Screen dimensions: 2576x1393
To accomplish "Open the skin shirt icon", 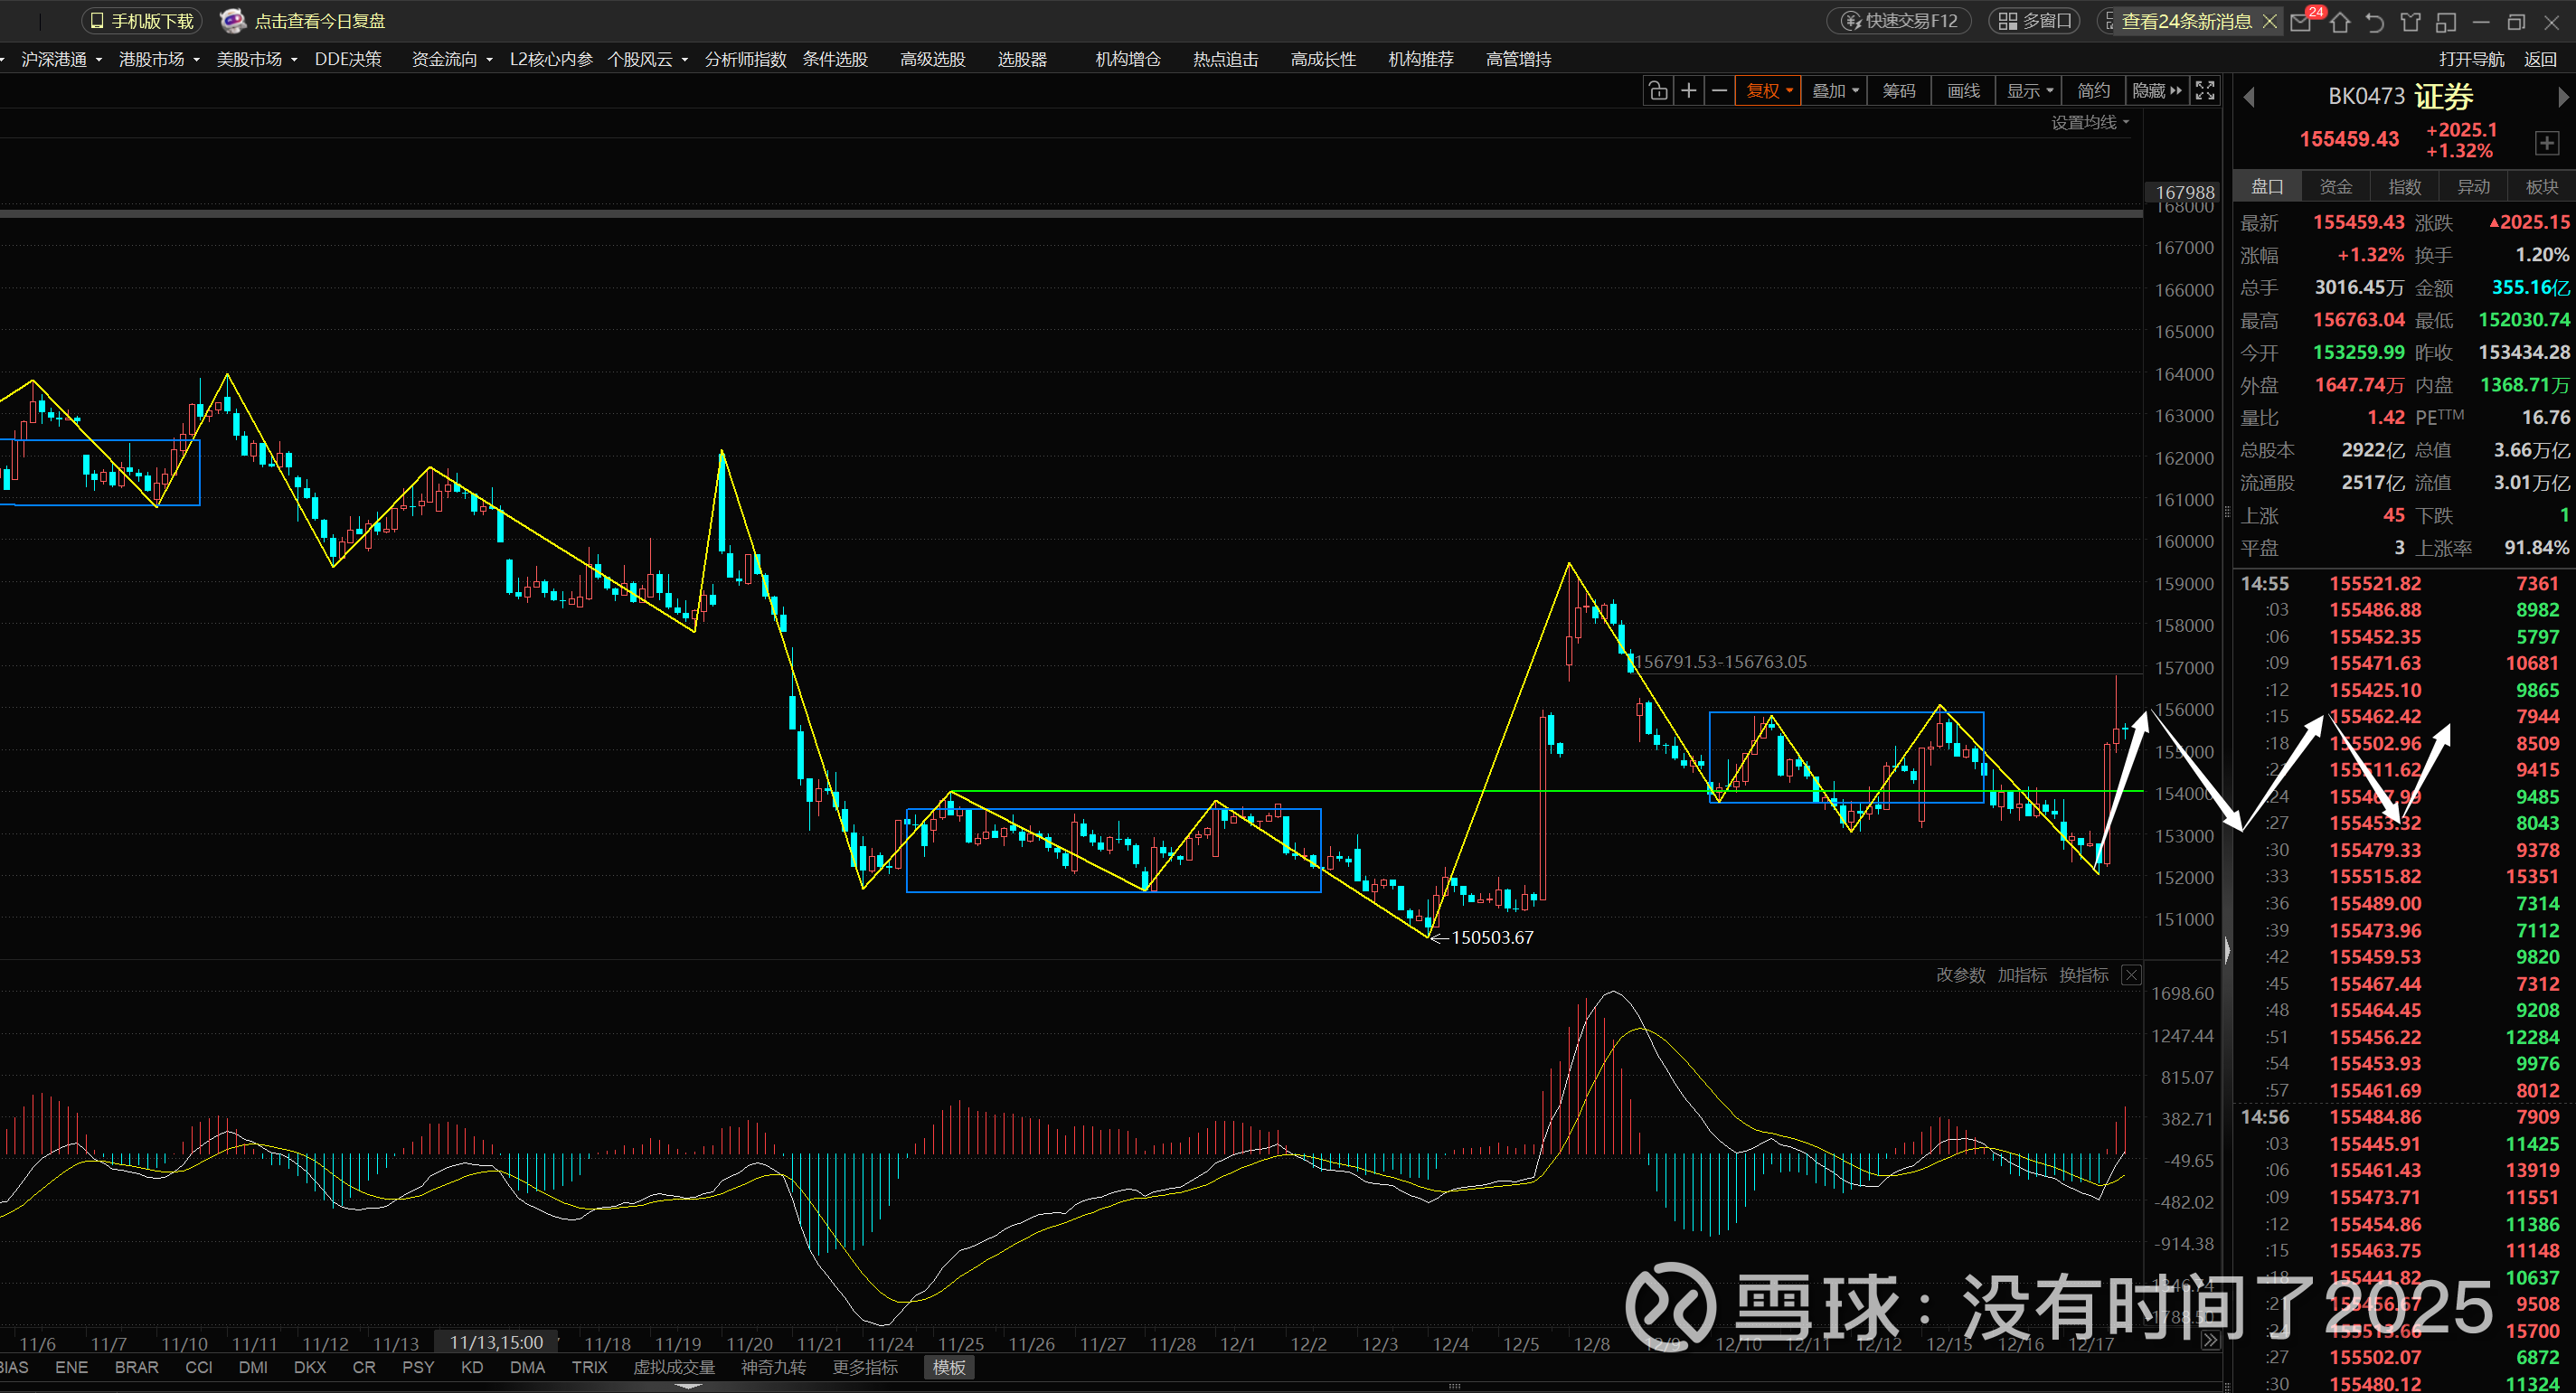I will 2411,22.
